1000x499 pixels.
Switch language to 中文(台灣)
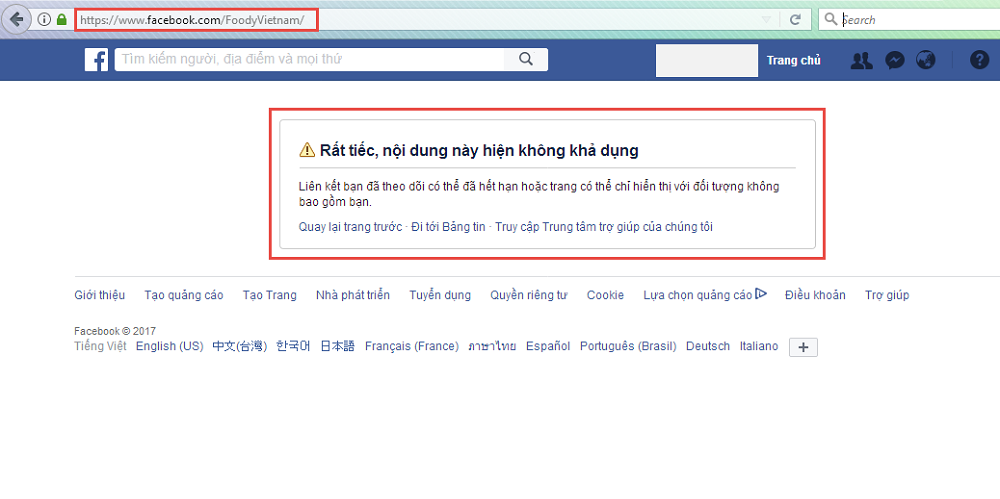point(240,346)
